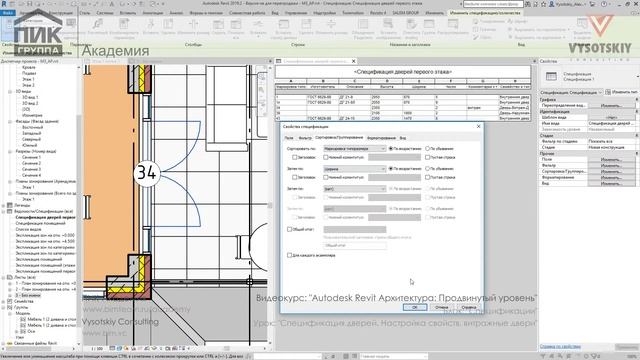Click Изменить button for Форматирование row

pos(611,178)
